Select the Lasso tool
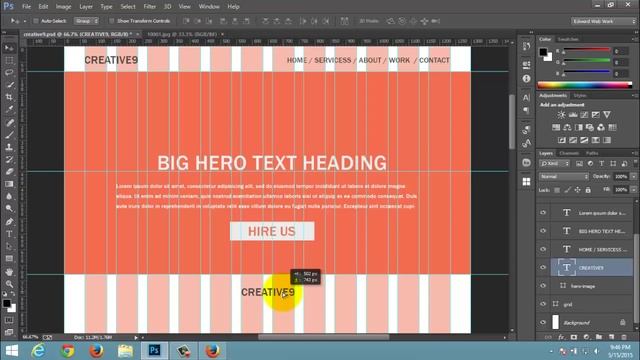The height and width of the screenshot is (360, 640). 9,73
